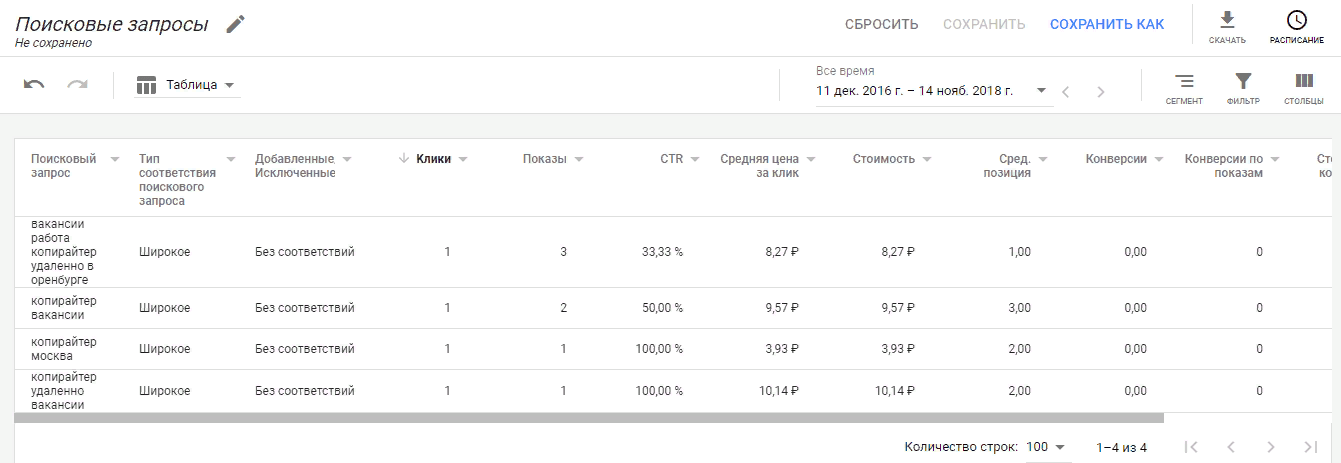Expand the date range dropdown
1341x463 pixels.
[1041, 90]
